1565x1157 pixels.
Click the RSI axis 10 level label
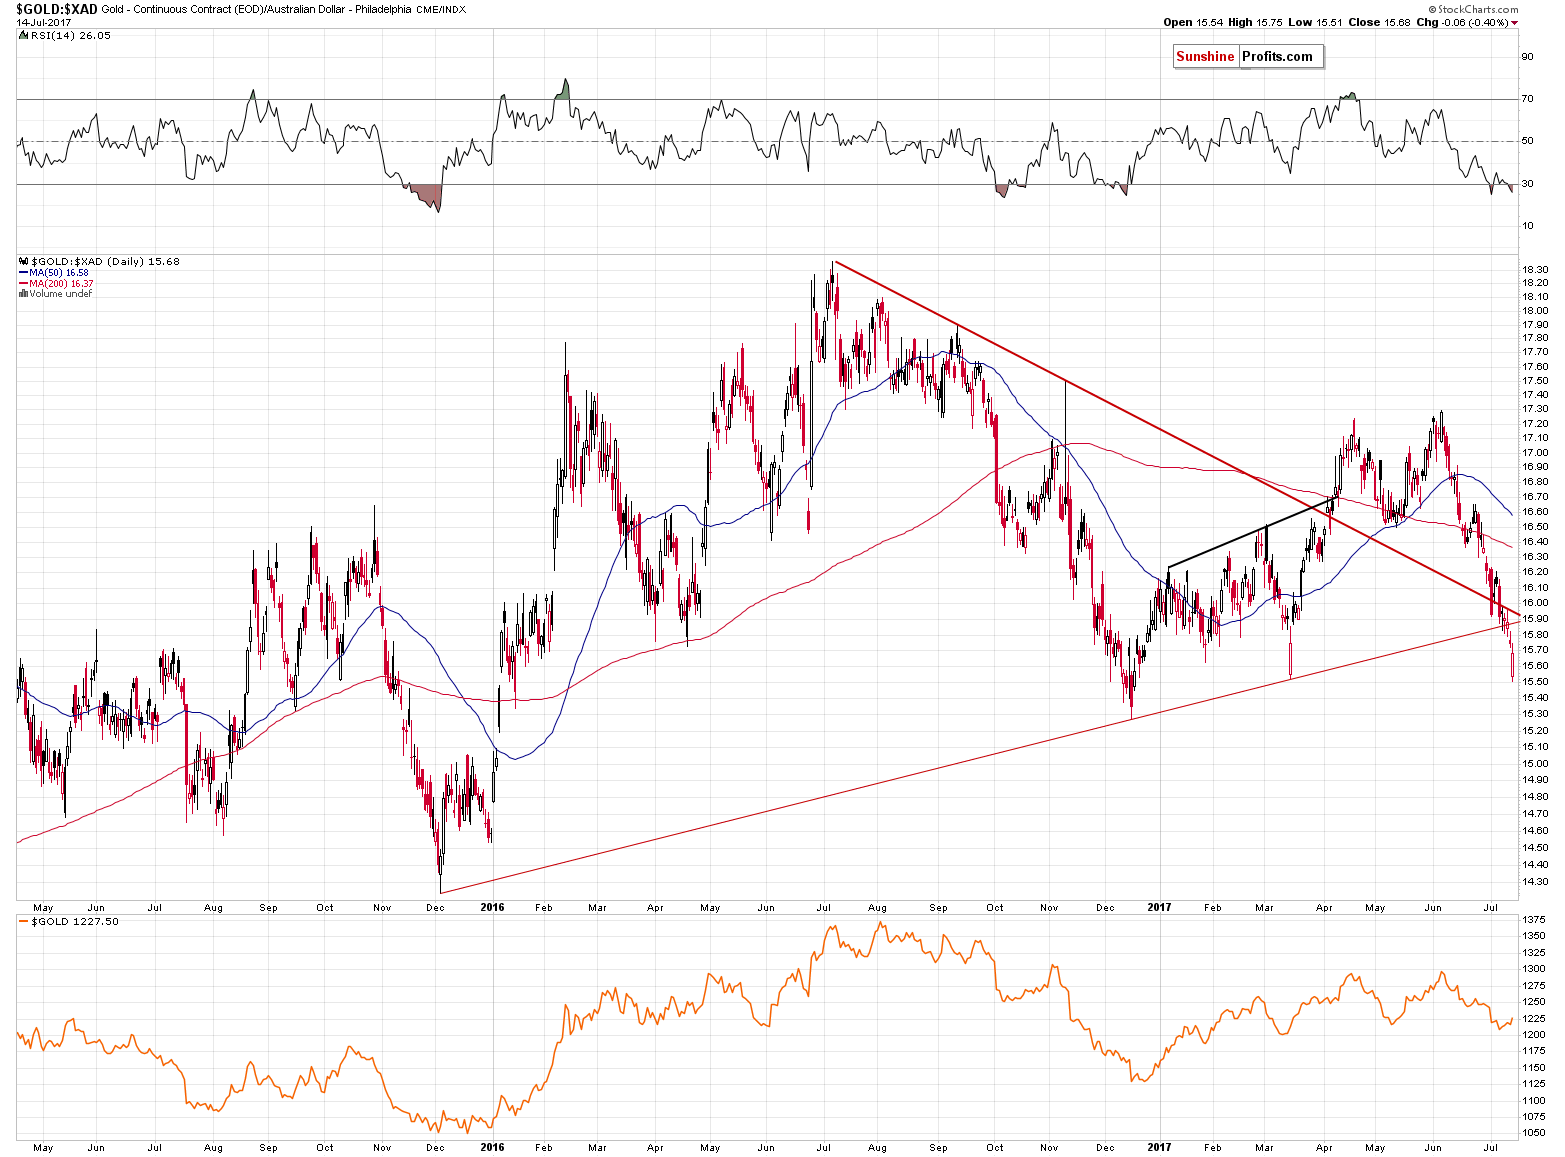click(1527, 225)
